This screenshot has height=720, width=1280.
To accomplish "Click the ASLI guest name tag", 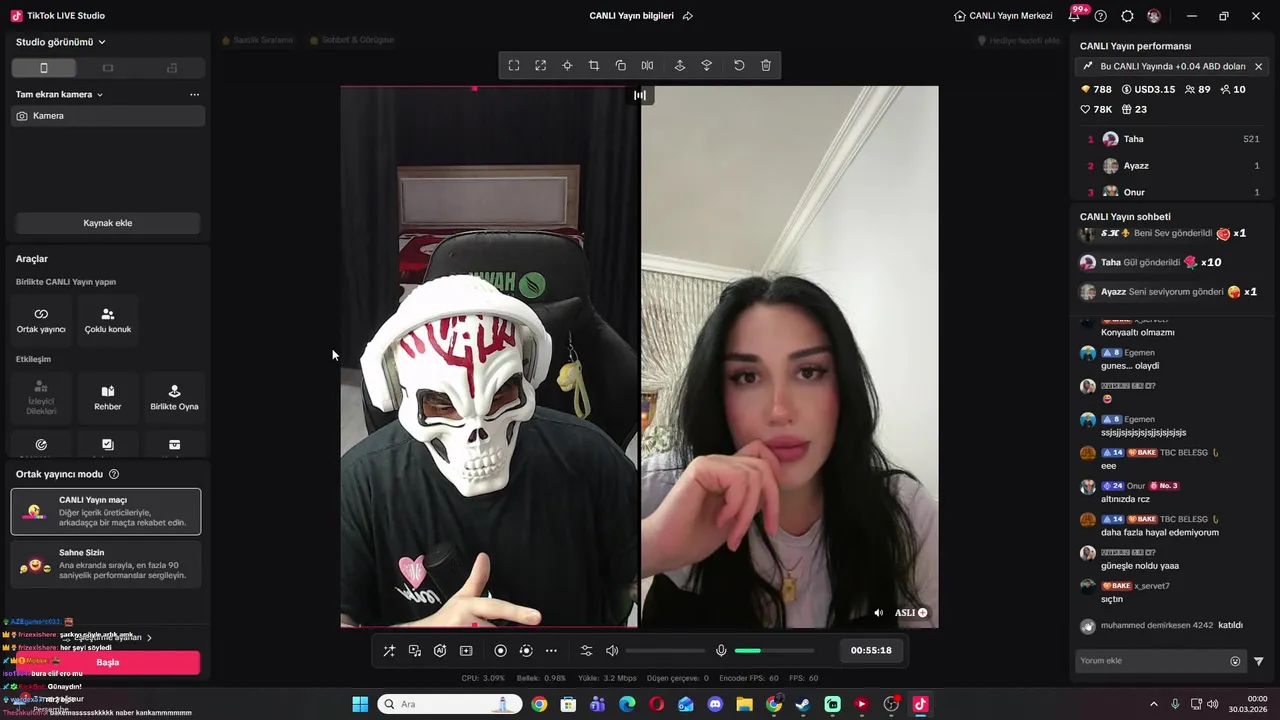I will pyautogui.click(x=910, y=613).
